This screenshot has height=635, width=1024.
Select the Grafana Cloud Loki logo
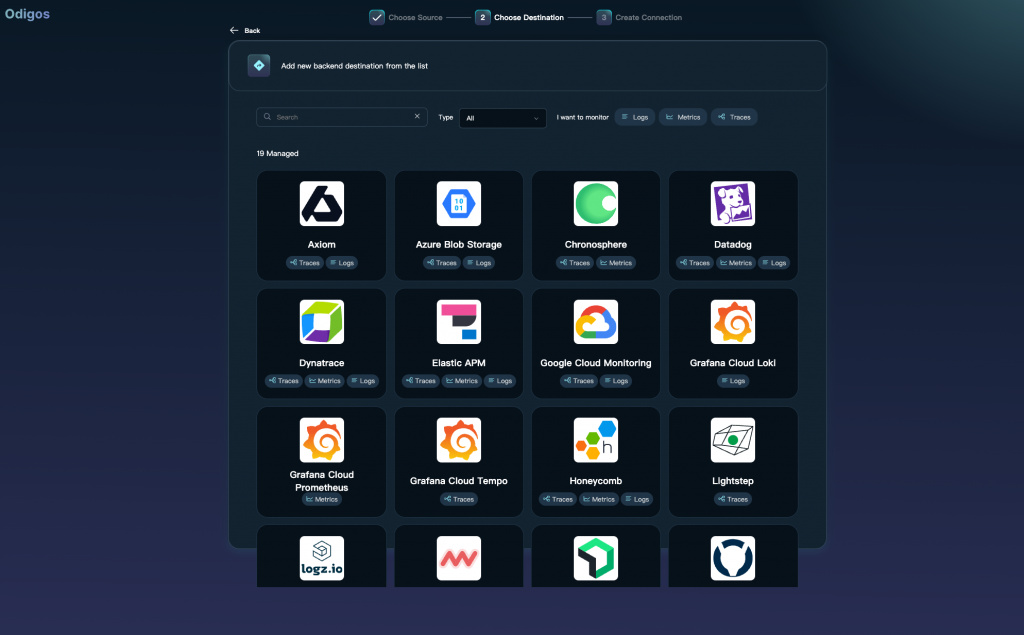pos(733,322)
